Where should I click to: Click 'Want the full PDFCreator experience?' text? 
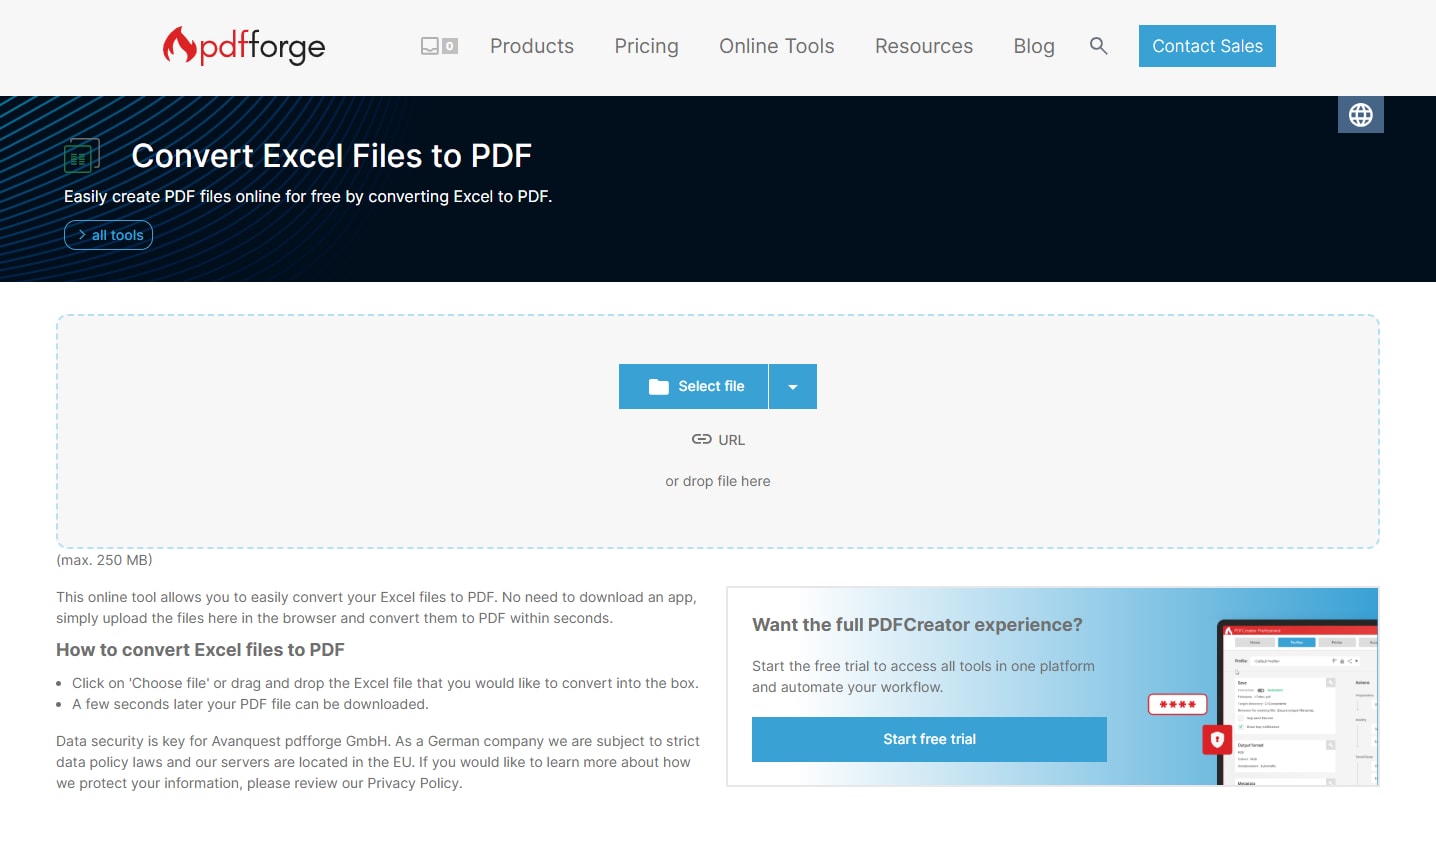(917, 625)
